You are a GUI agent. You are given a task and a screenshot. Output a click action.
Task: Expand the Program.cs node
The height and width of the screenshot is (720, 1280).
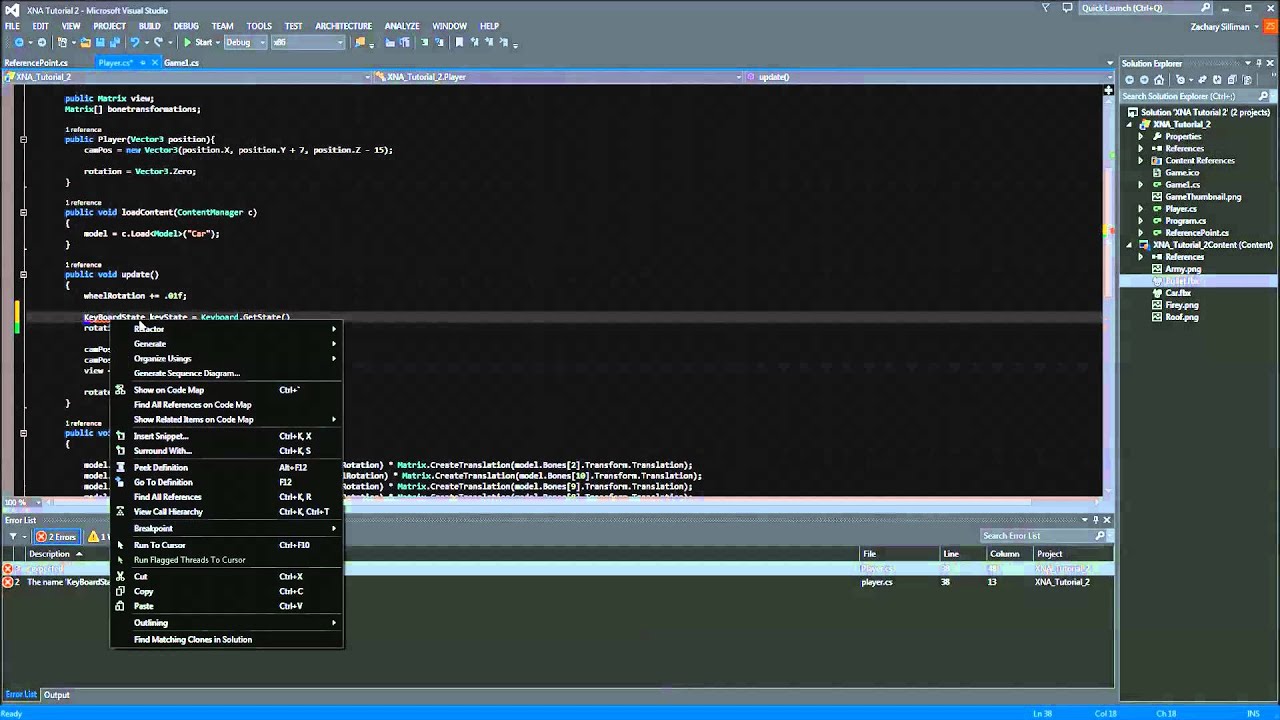click(x=1141, y=221)
